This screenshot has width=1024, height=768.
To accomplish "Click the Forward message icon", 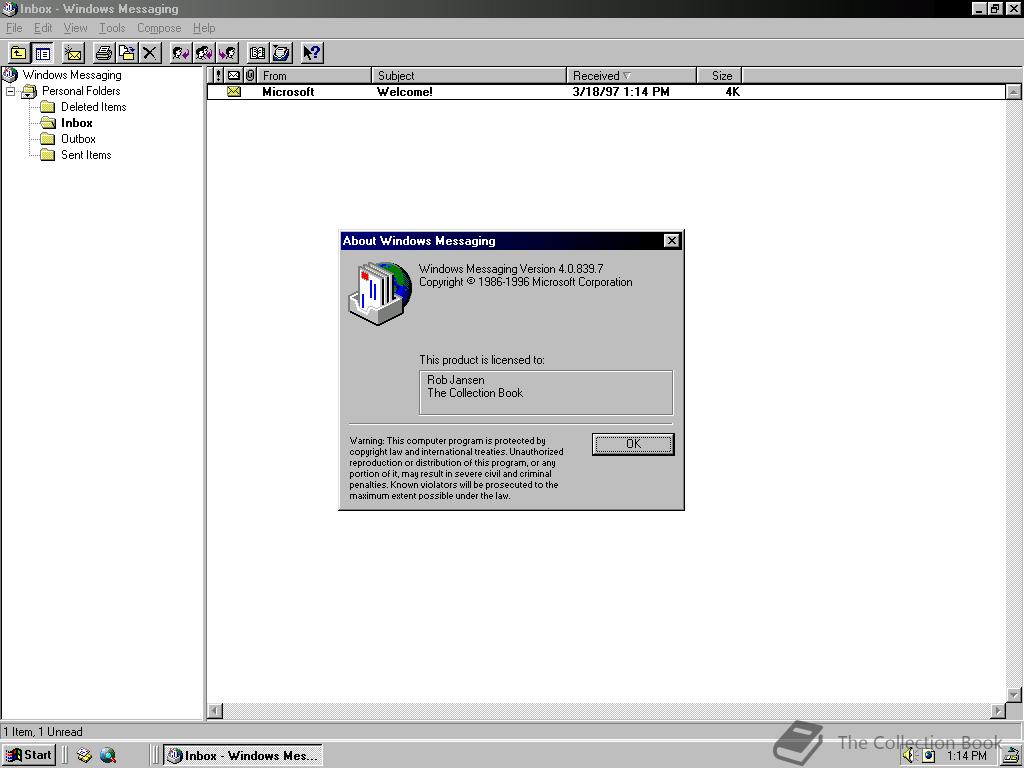I will click(227, 53).
